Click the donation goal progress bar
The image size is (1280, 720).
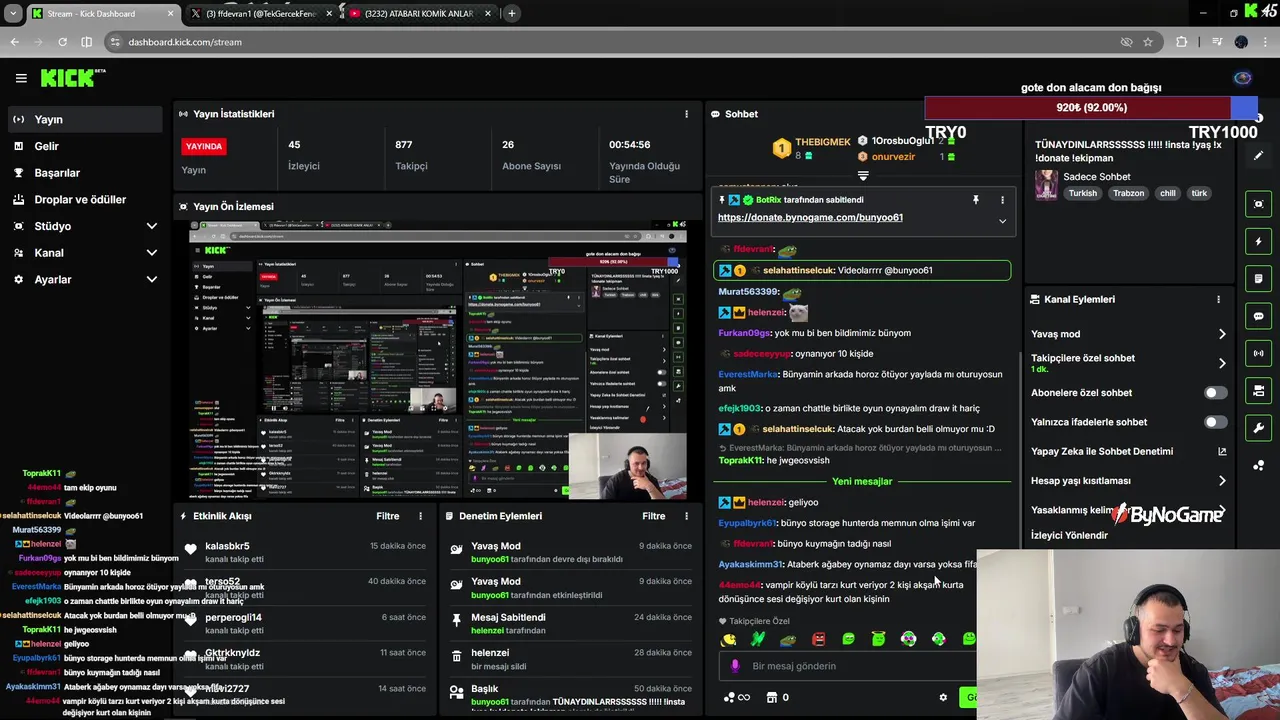coord(1091,108)
